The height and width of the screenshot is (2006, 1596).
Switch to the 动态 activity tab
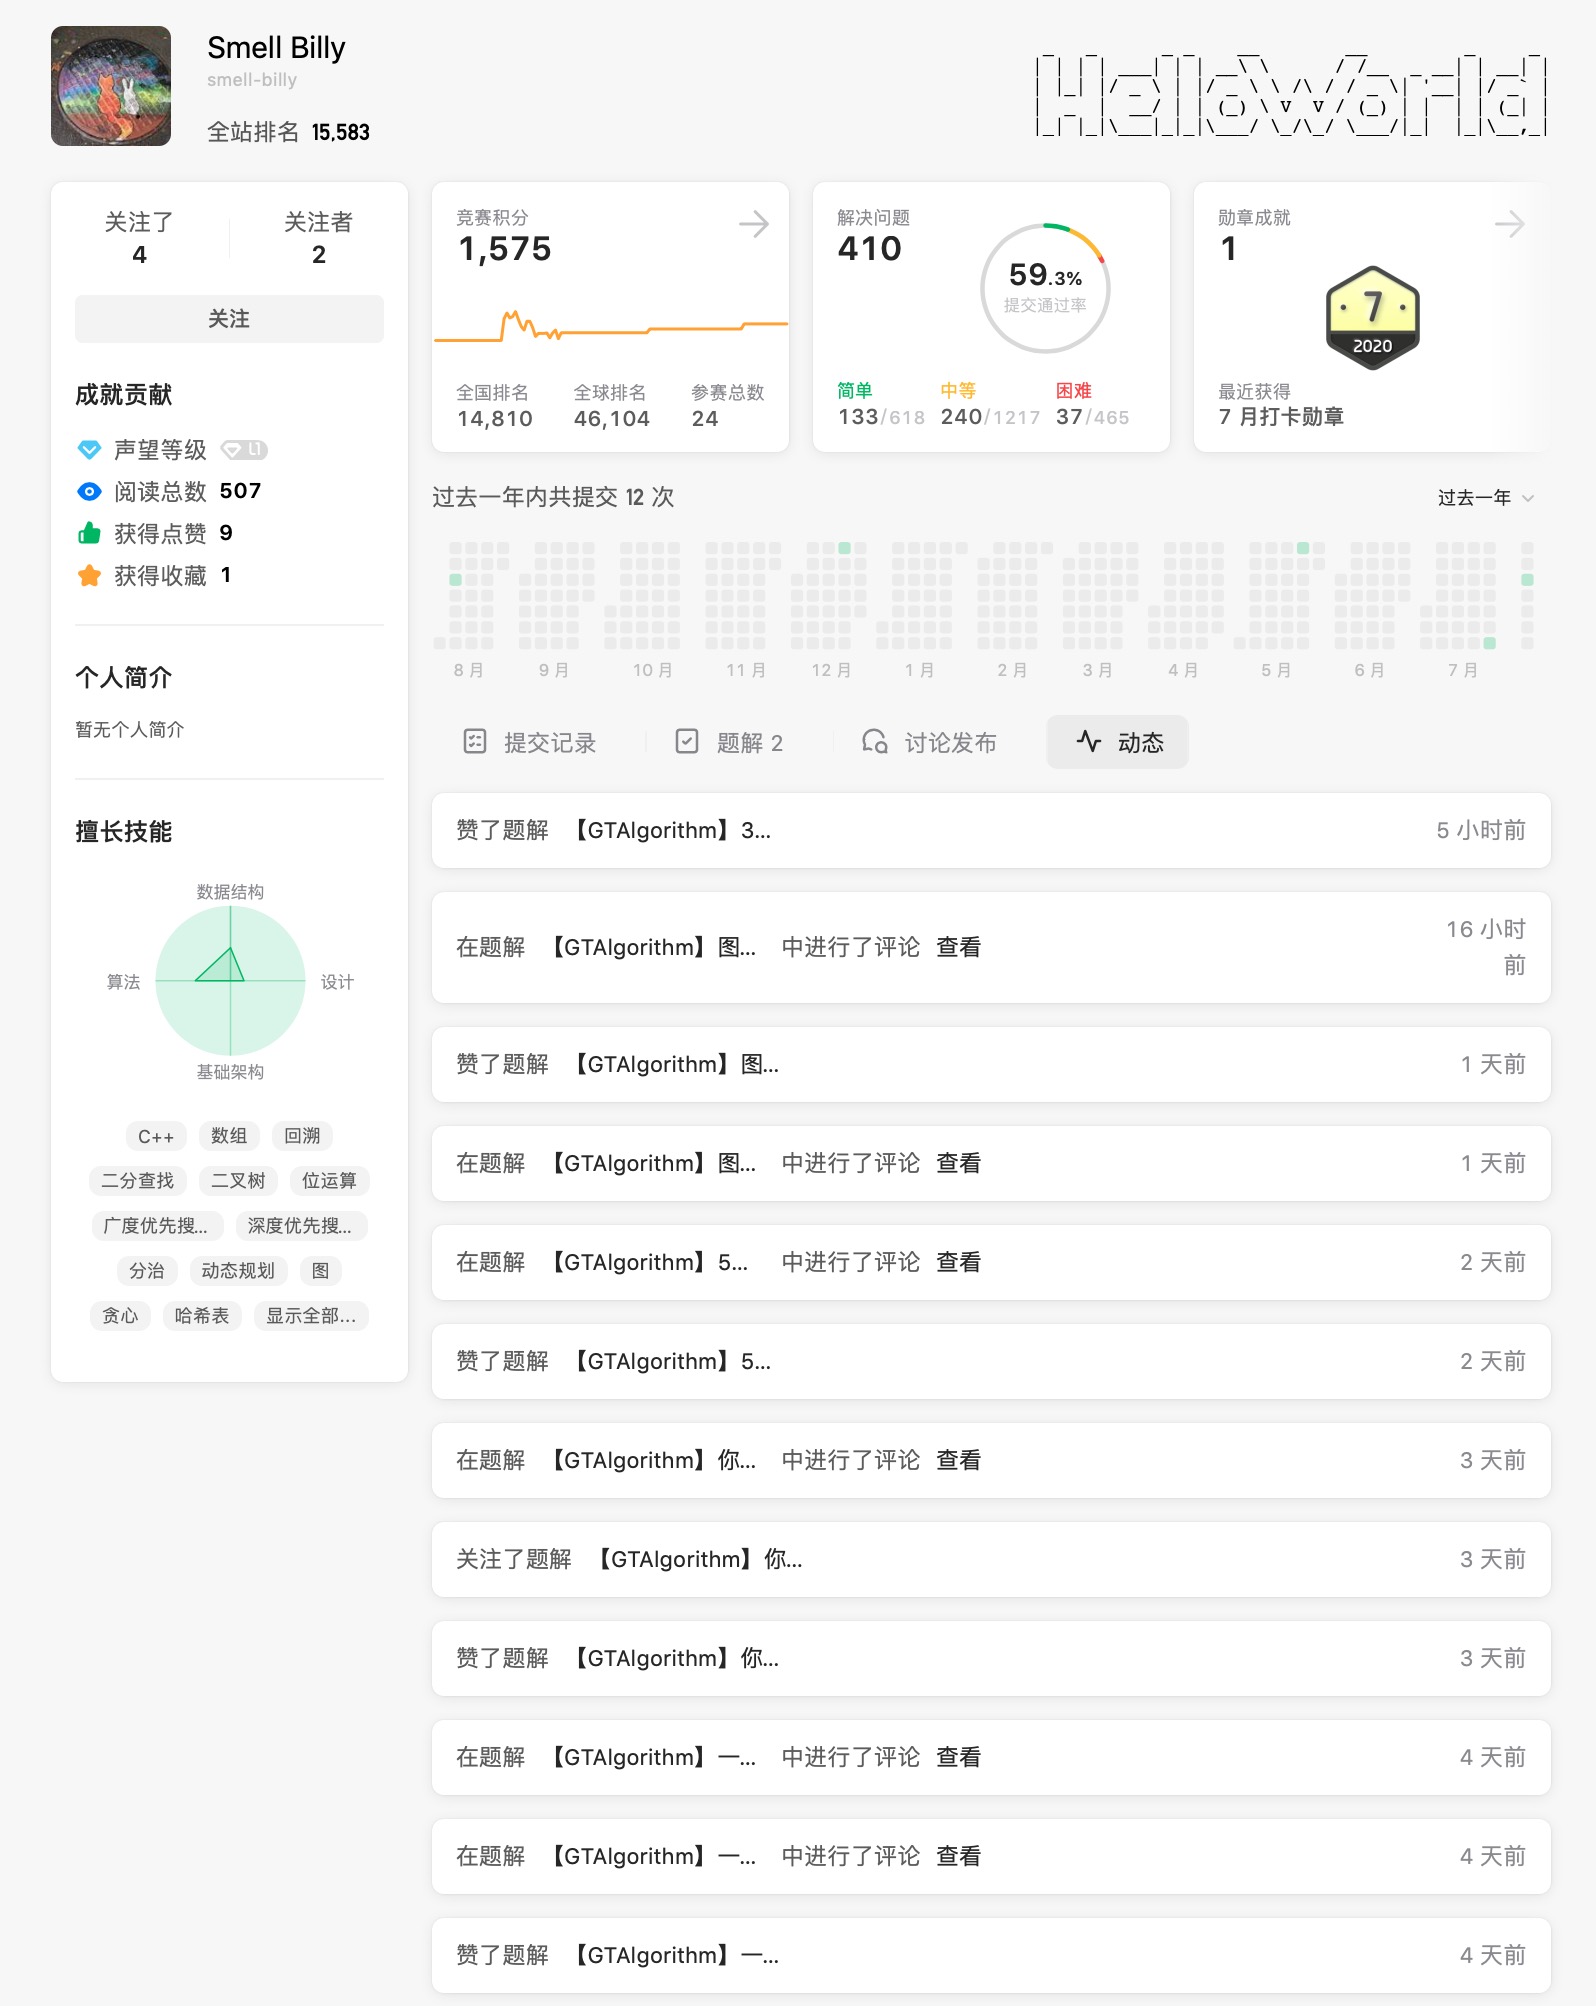point(1117,742)
